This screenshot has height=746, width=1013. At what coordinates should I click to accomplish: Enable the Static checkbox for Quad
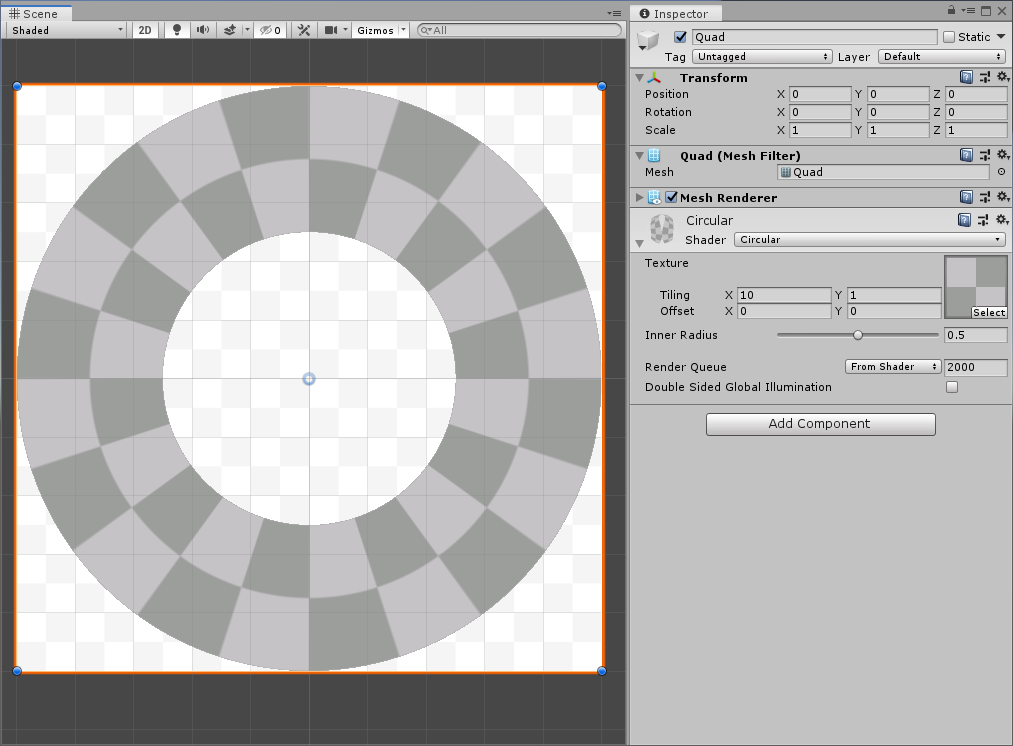pos(948,36)
